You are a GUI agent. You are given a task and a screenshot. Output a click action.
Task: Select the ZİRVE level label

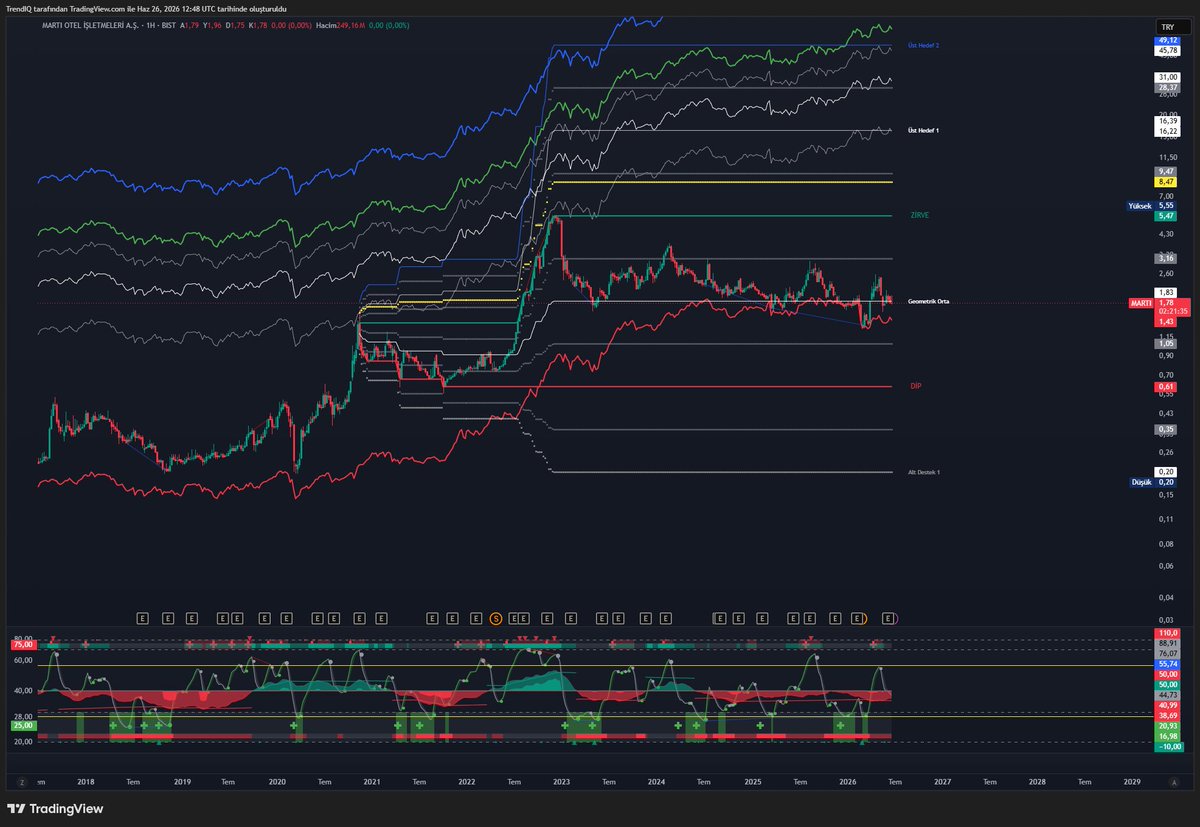(919, 215)
